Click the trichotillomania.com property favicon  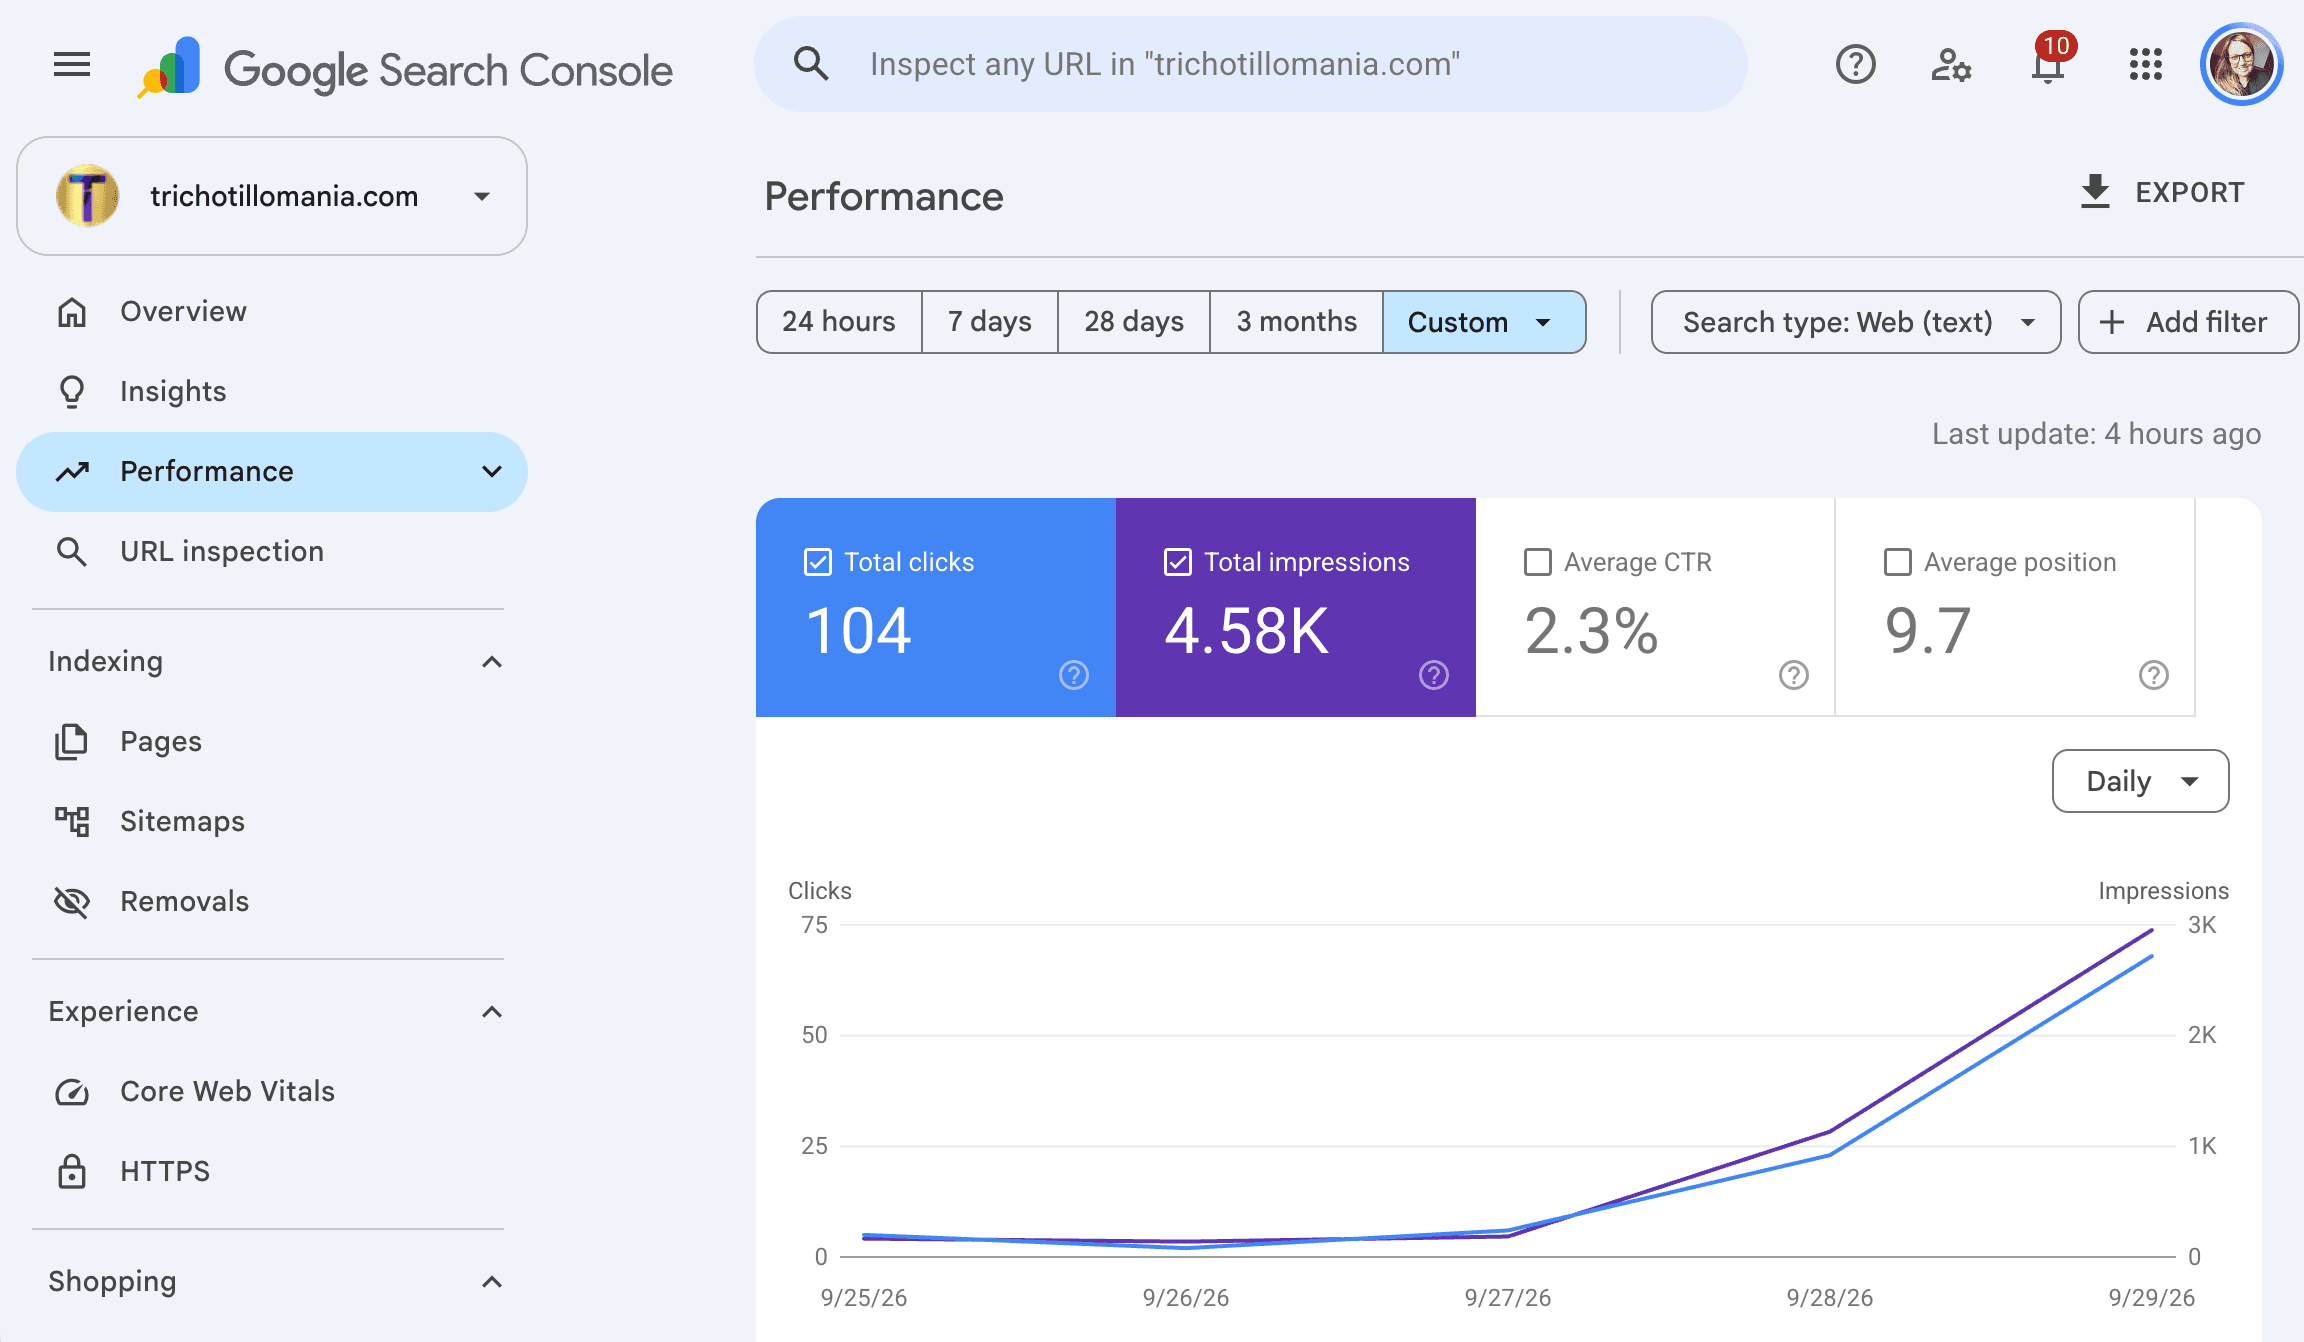point(88,196)
